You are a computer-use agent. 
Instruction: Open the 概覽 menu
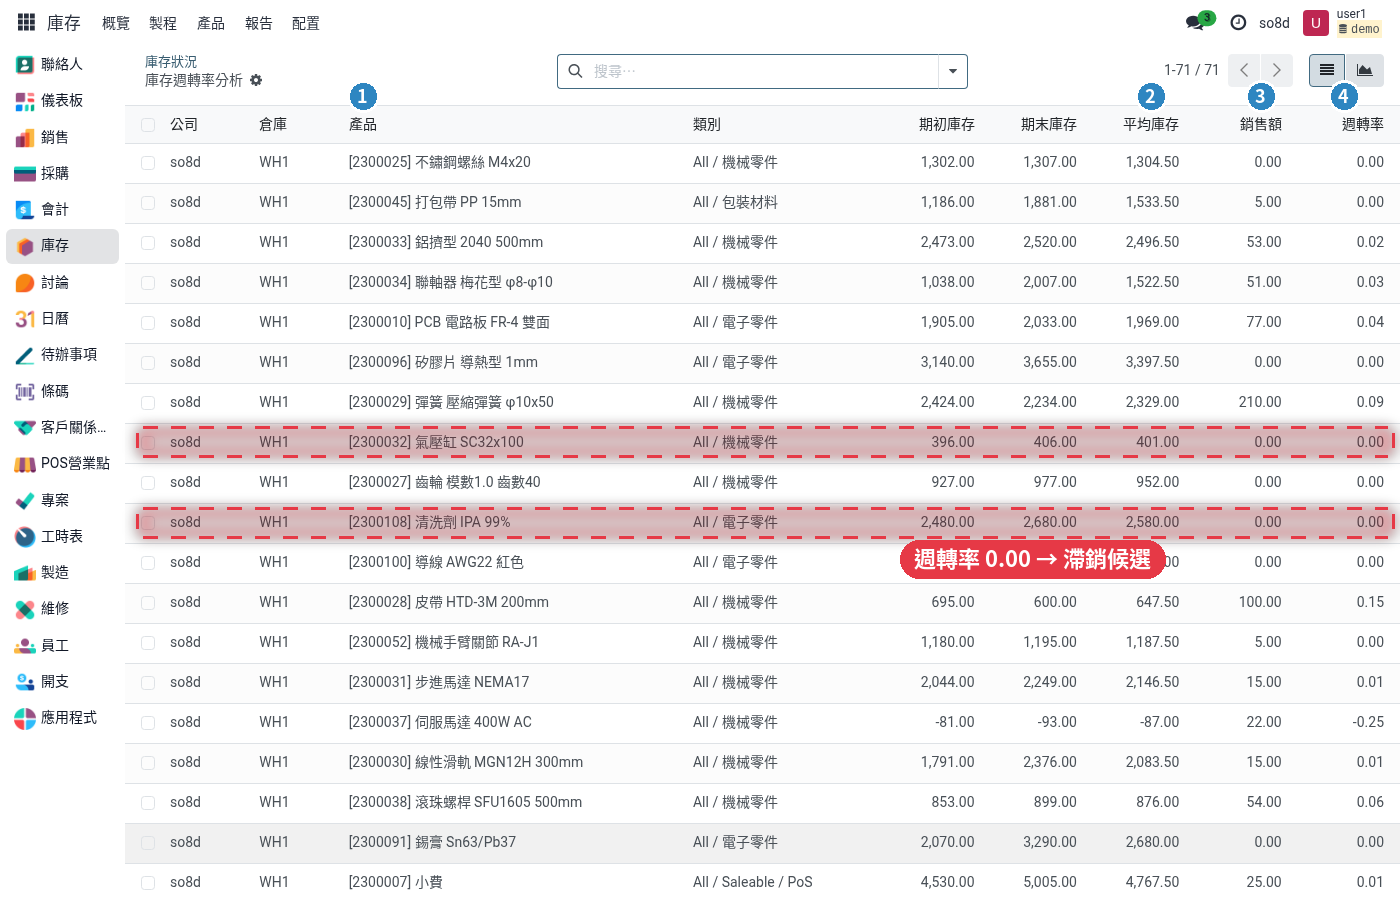pos(116,23)
